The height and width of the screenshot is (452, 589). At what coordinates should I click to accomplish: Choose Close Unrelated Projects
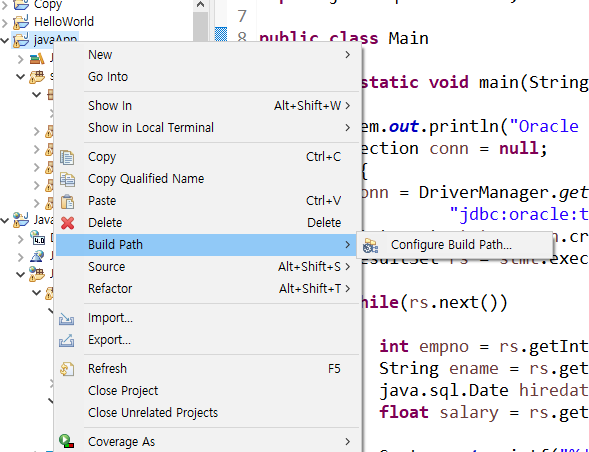[208, 413]
